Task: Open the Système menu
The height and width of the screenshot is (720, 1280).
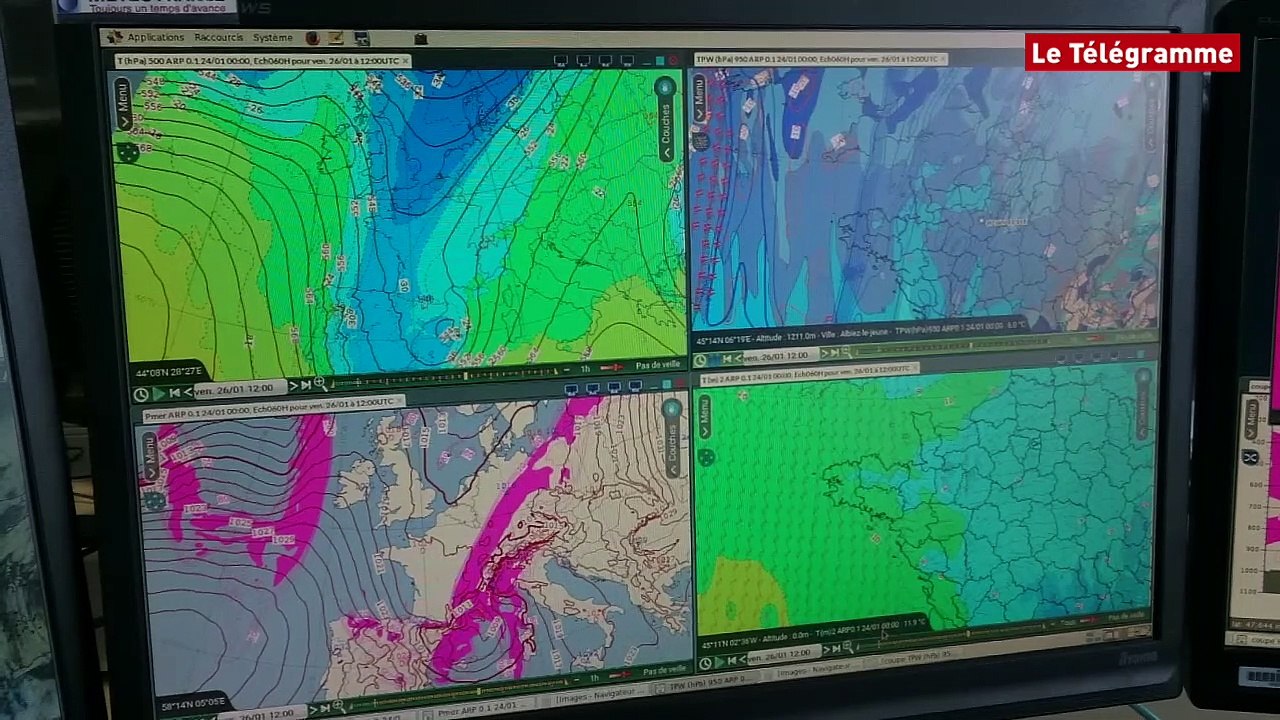Action: tap(272, 38)
